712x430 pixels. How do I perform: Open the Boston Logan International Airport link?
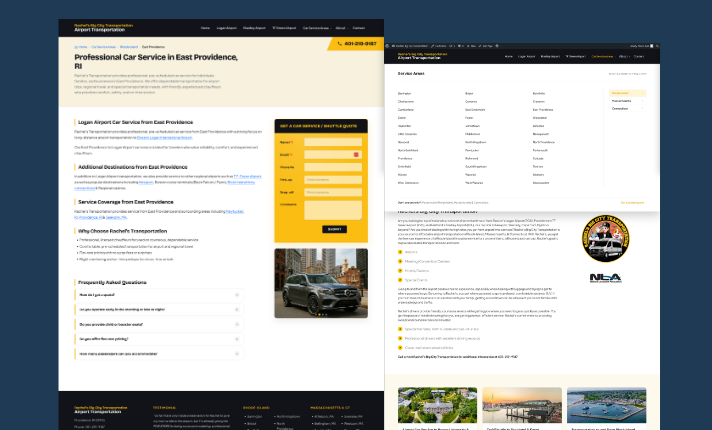[x=164, y=138]
